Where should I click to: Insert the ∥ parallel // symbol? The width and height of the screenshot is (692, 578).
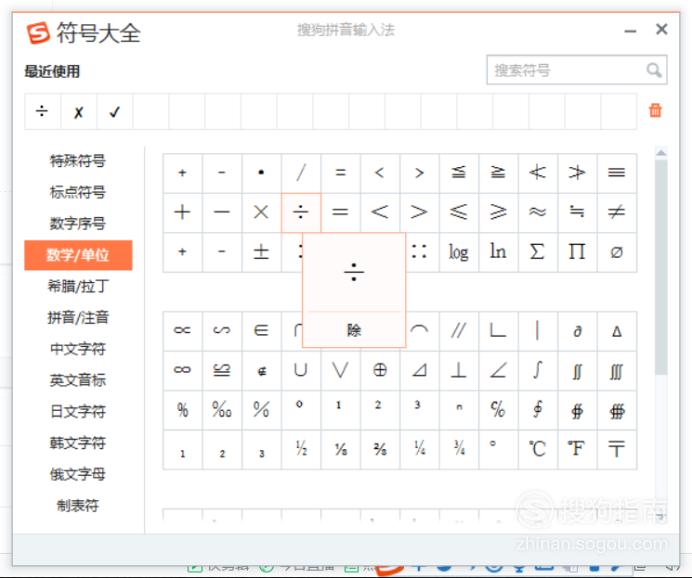click(459, 330)
